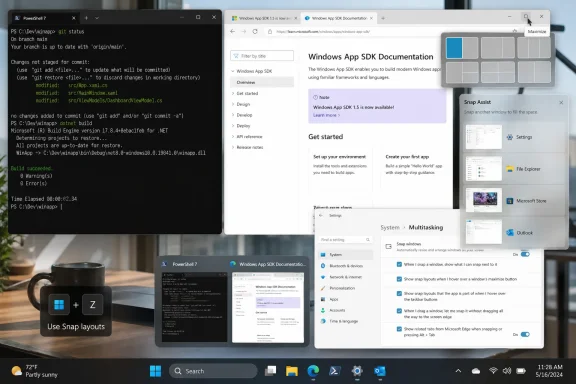Click the OneDrive cloud tray icon
The width and height of the screenshot is (576, 384).
tap(476, 371)
